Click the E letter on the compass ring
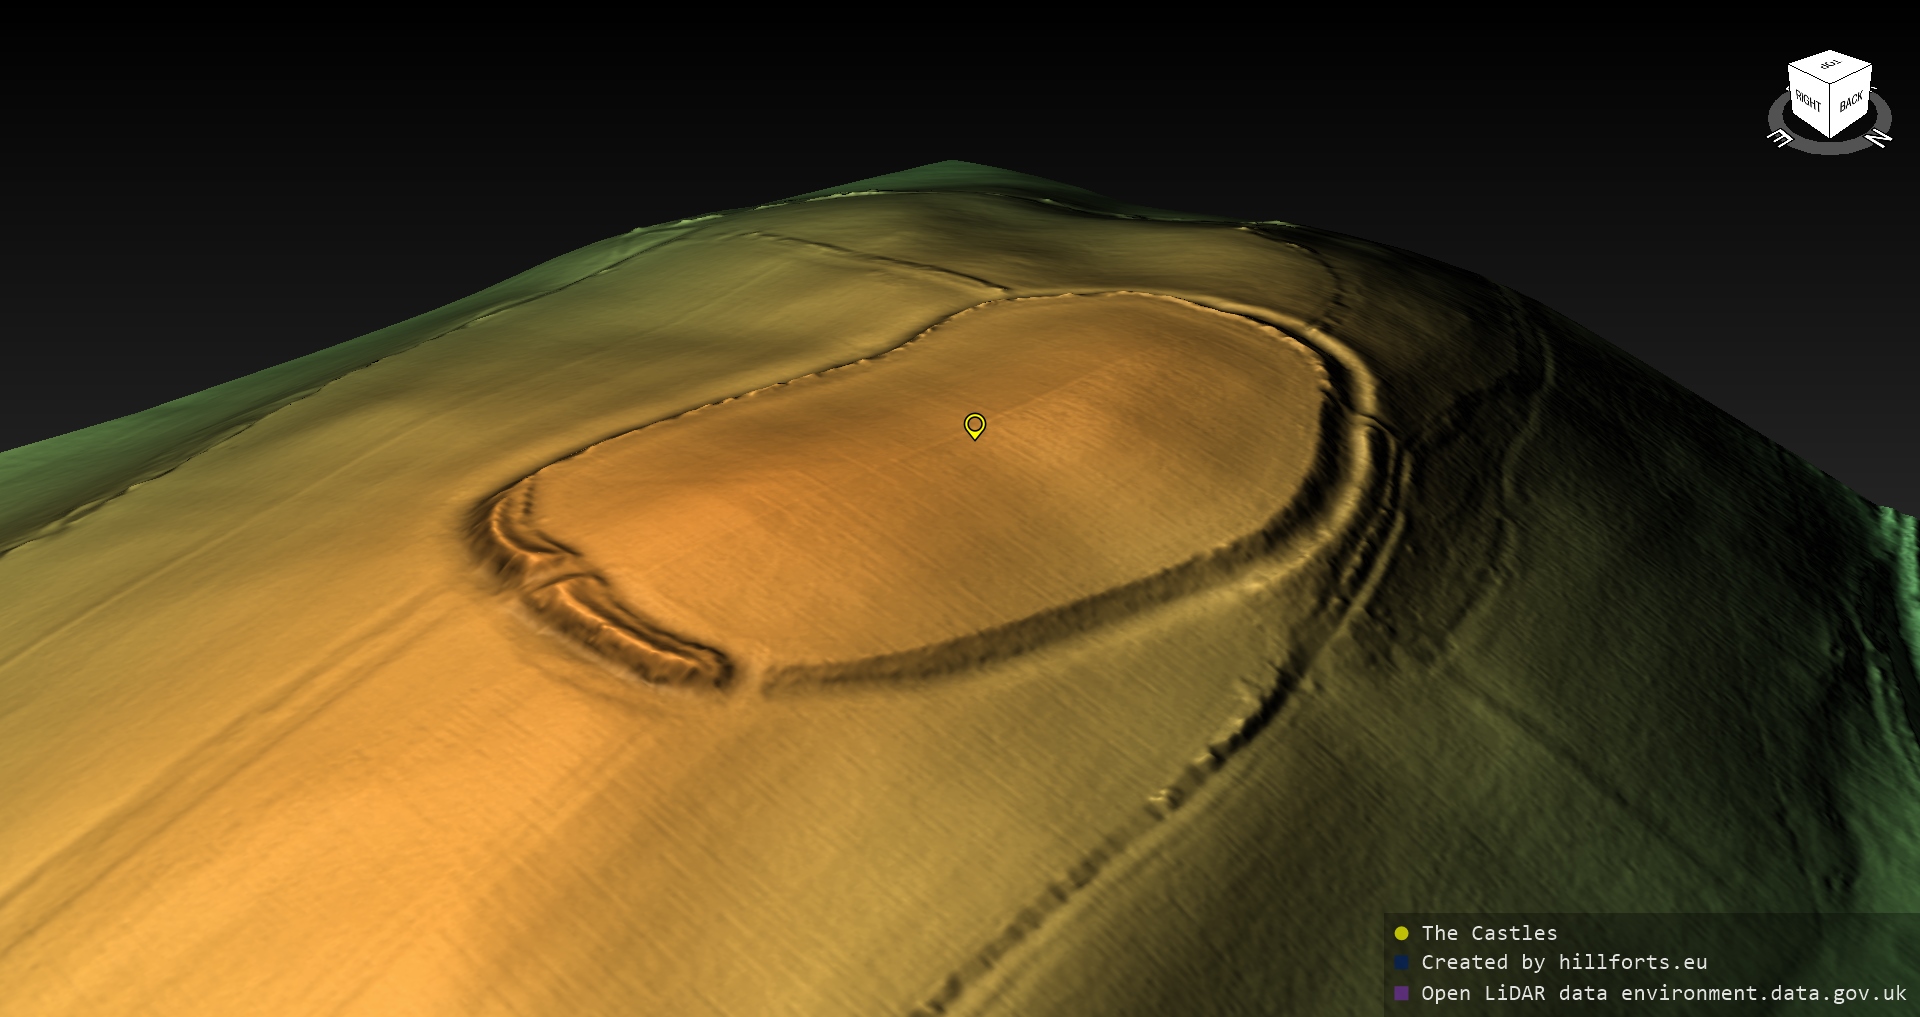The width and height of the screenshot is (1920, 1017). pos(1780,140)
